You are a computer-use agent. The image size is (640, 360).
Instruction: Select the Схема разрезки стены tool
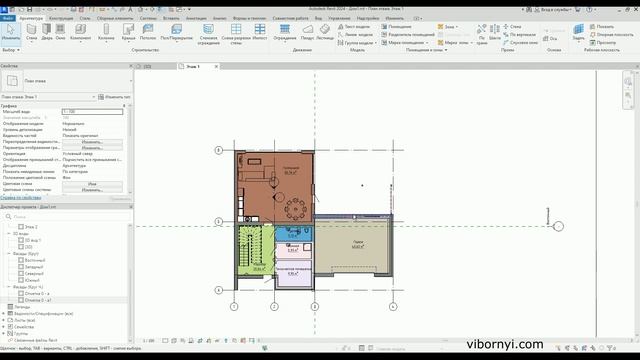[x=236, y=33]
